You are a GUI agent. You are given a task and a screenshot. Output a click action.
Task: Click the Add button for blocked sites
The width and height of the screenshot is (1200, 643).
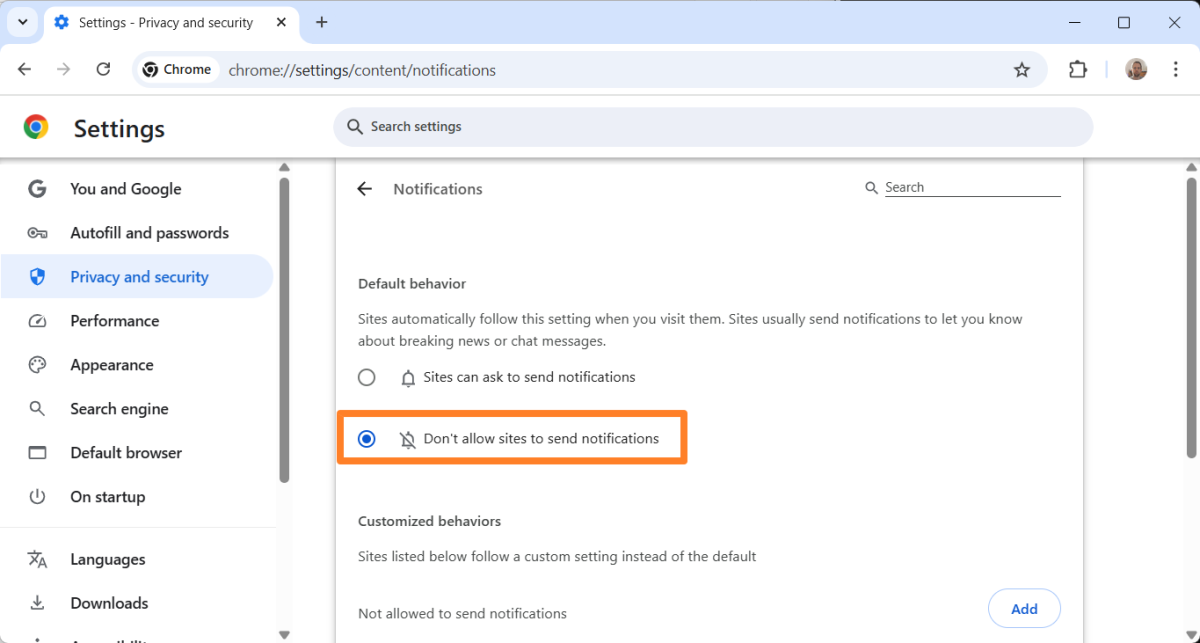1024,608
